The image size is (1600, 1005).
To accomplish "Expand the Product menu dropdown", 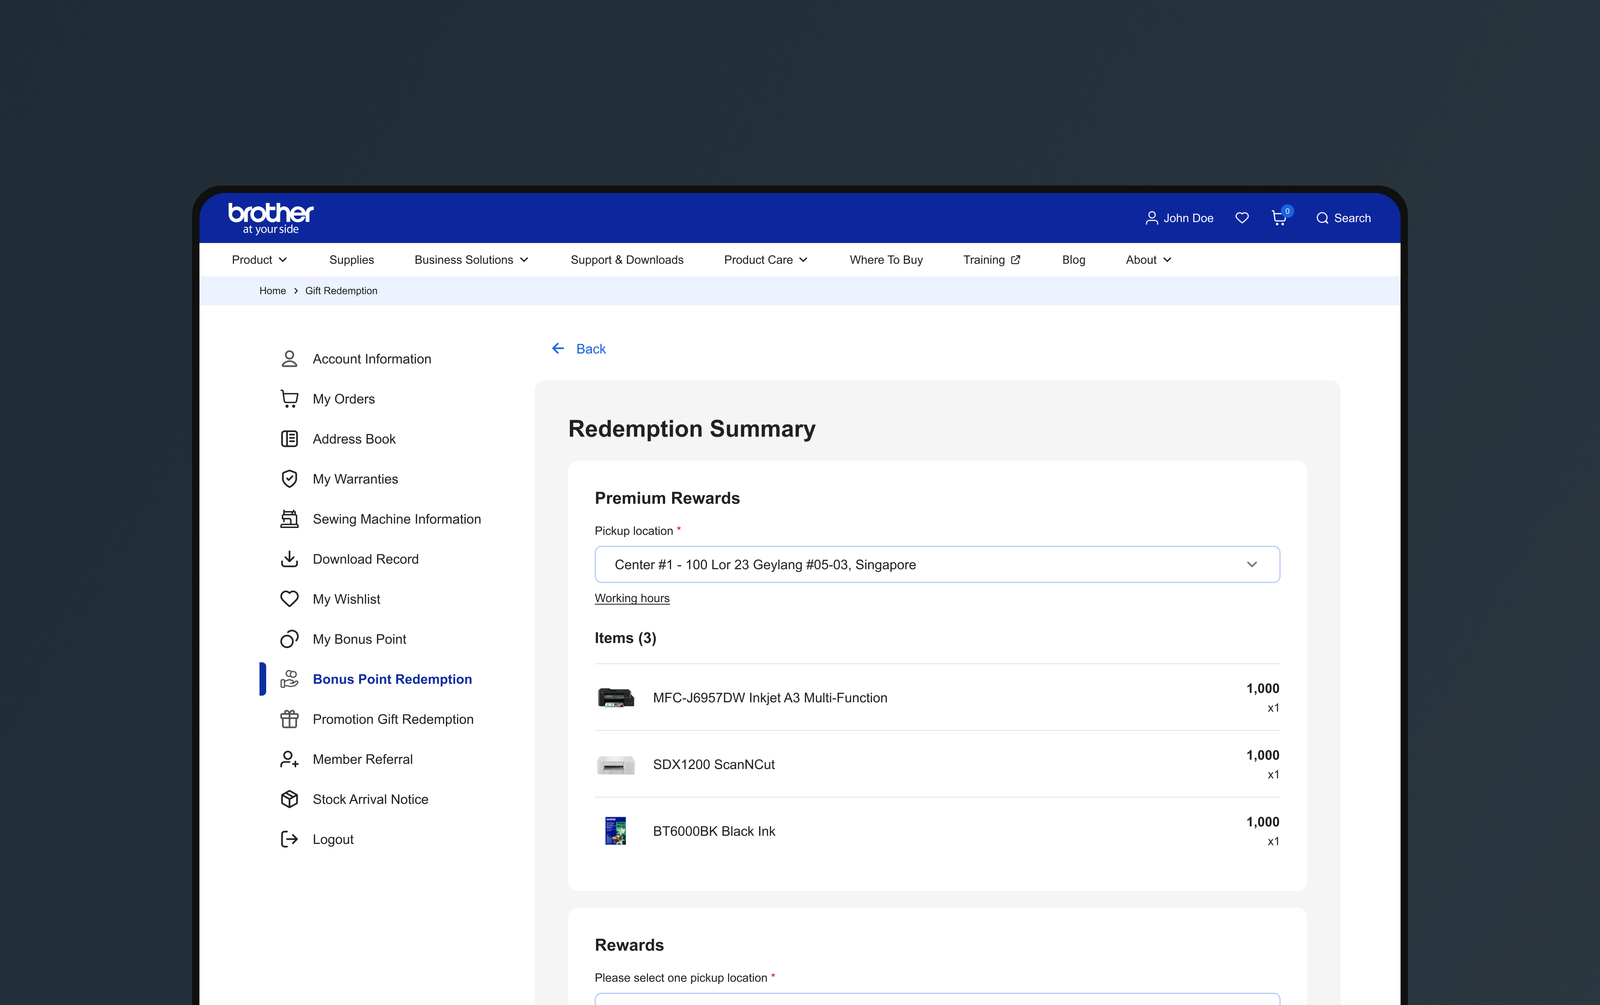I will tap(259, 260).
